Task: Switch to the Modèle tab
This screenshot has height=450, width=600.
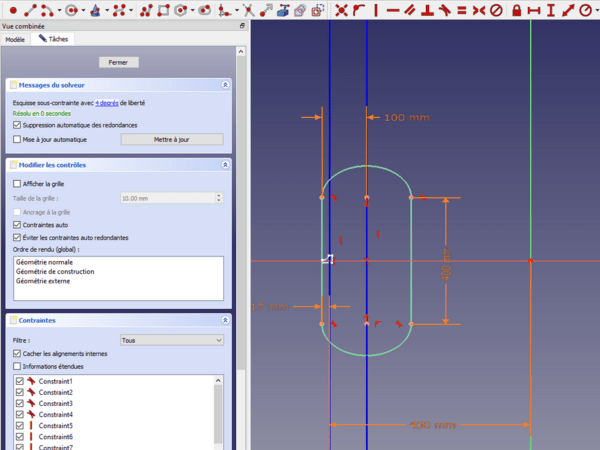Action: (x=15, y=39)
